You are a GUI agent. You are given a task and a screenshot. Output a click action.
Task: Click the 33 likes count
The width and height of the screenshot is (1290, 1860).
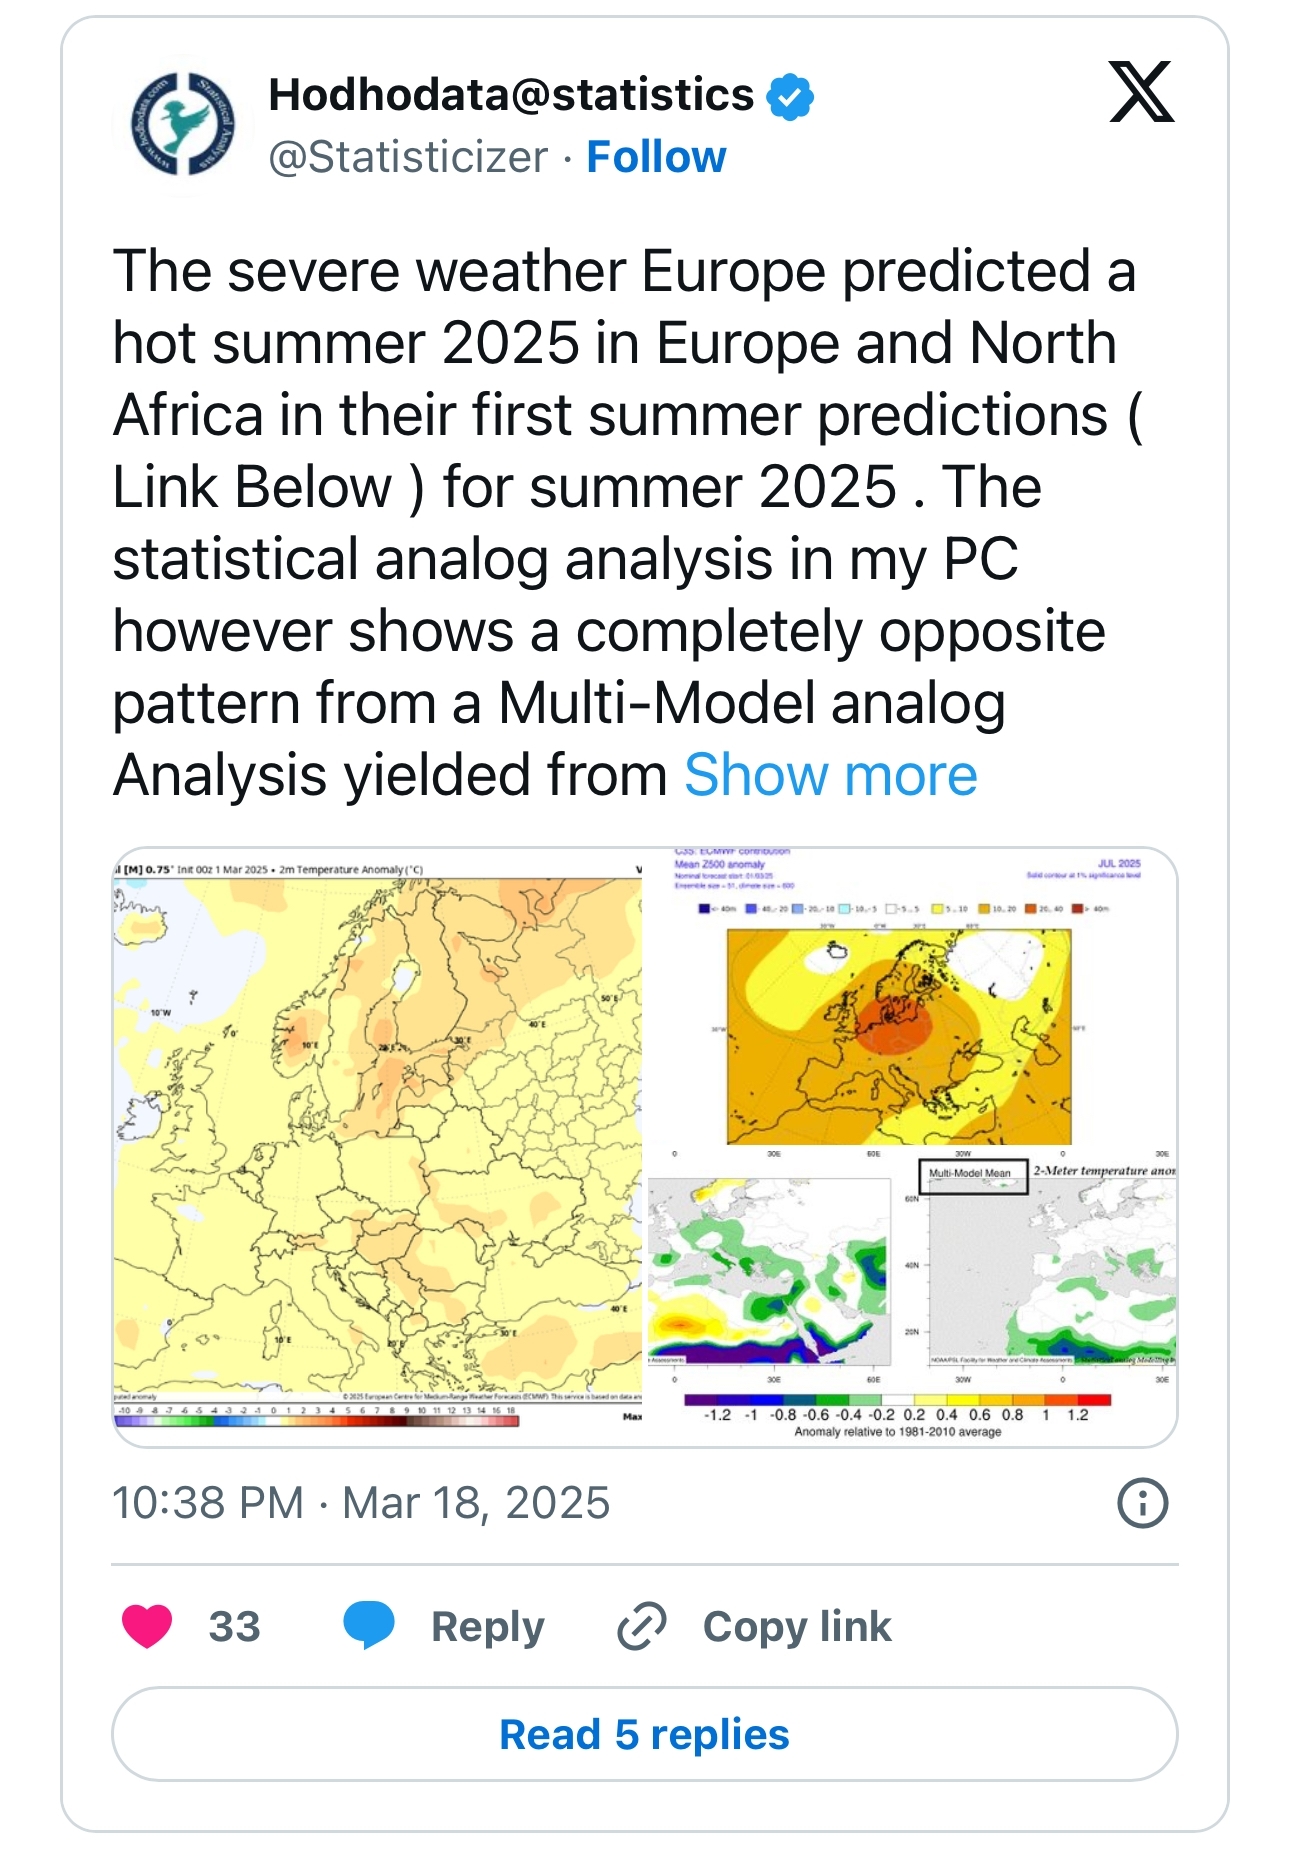click(x=234, y=1626)
